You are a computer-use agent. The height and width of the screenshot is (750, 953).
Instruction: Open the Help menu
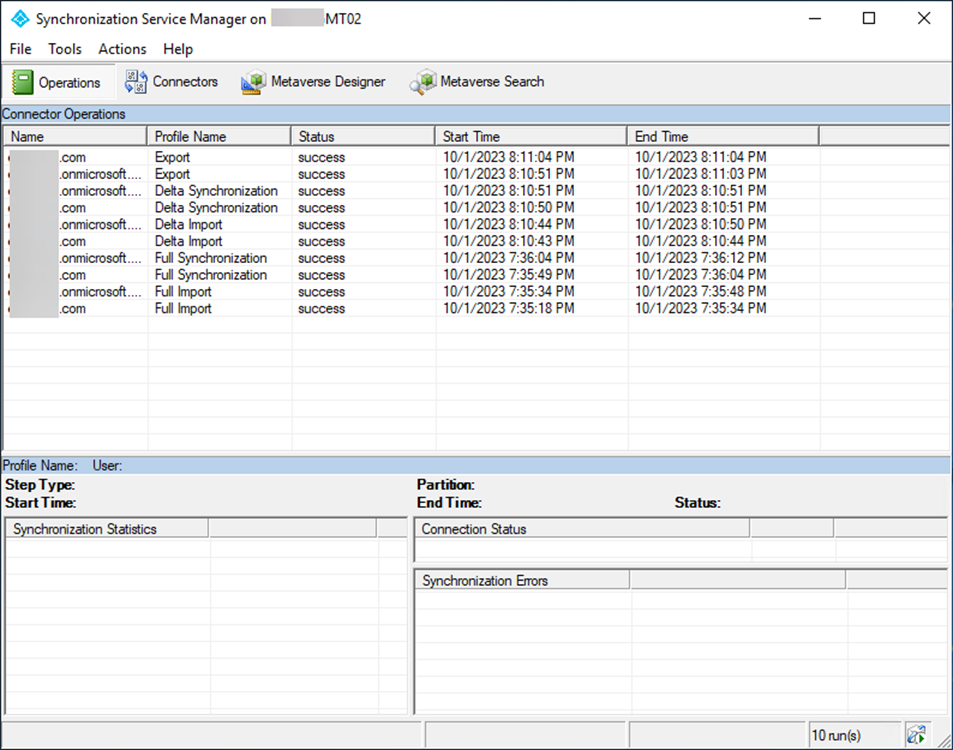tap(177, 49)
